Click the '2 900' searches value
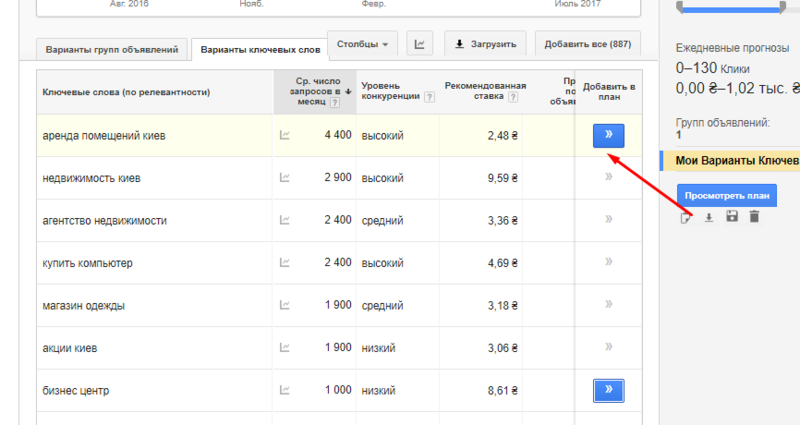Viewport: 800px width, 425px height. tap(338, 178)
